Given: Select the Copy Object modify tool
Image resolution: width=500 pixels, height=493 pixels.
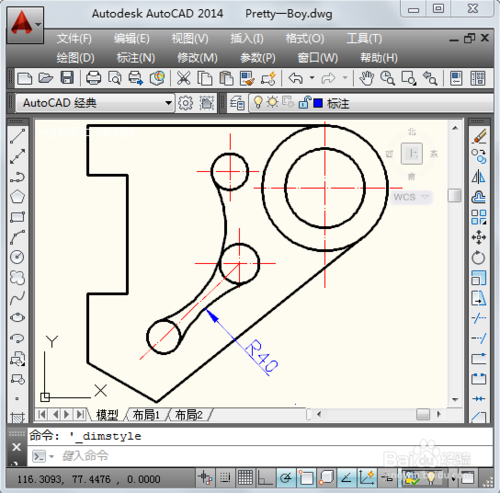Looking at the screenshot, I should [479, 156].
